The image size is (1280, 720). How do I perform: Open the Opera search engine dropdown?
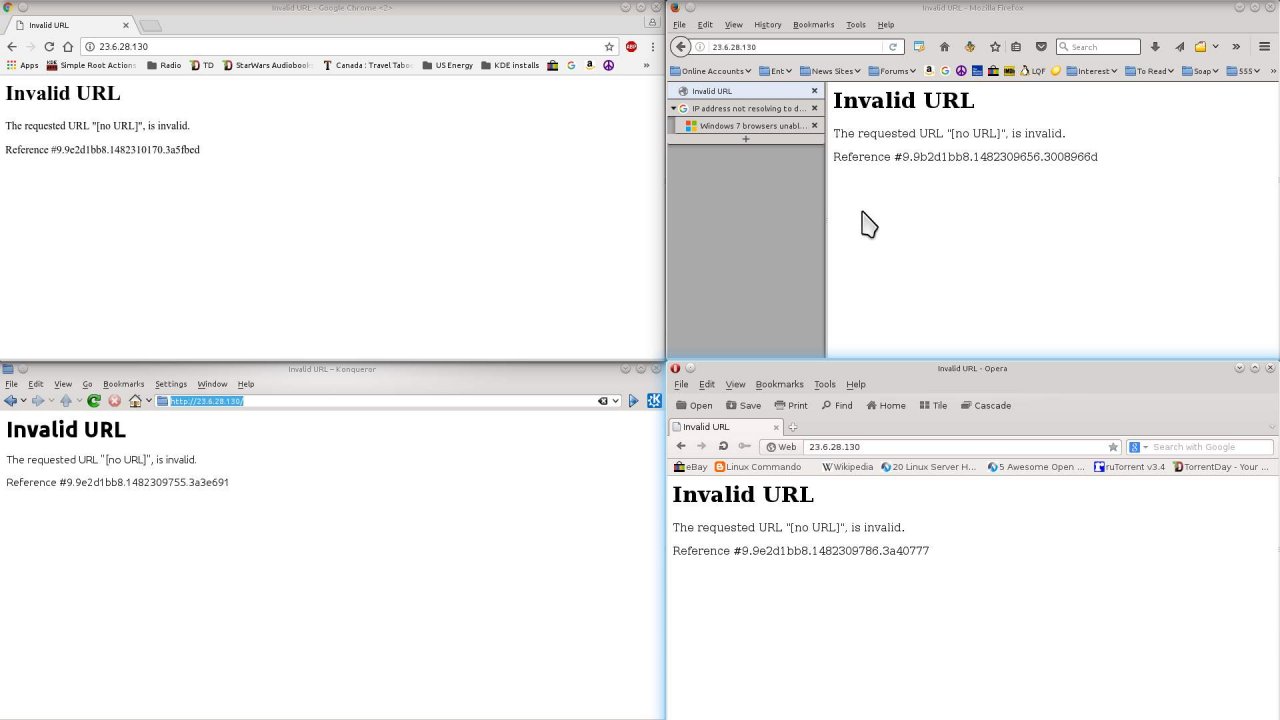1139,447
